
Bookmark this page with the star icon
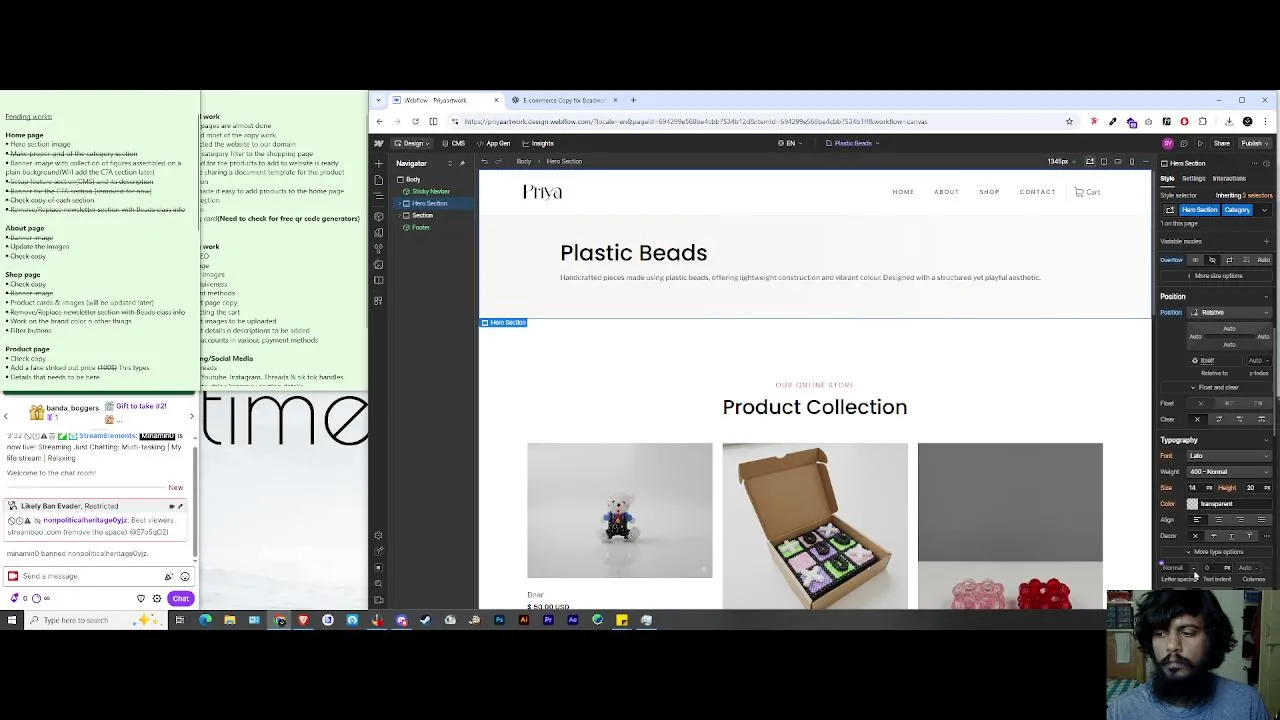tap(1069, 121)
